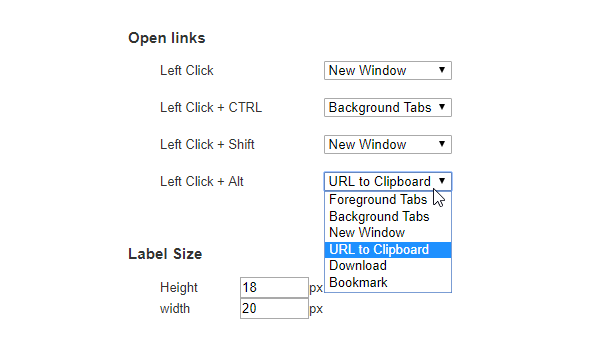This screenshot has width=614, height=360.
Task: Click the Height input field
Action: [x=274, y=288]
